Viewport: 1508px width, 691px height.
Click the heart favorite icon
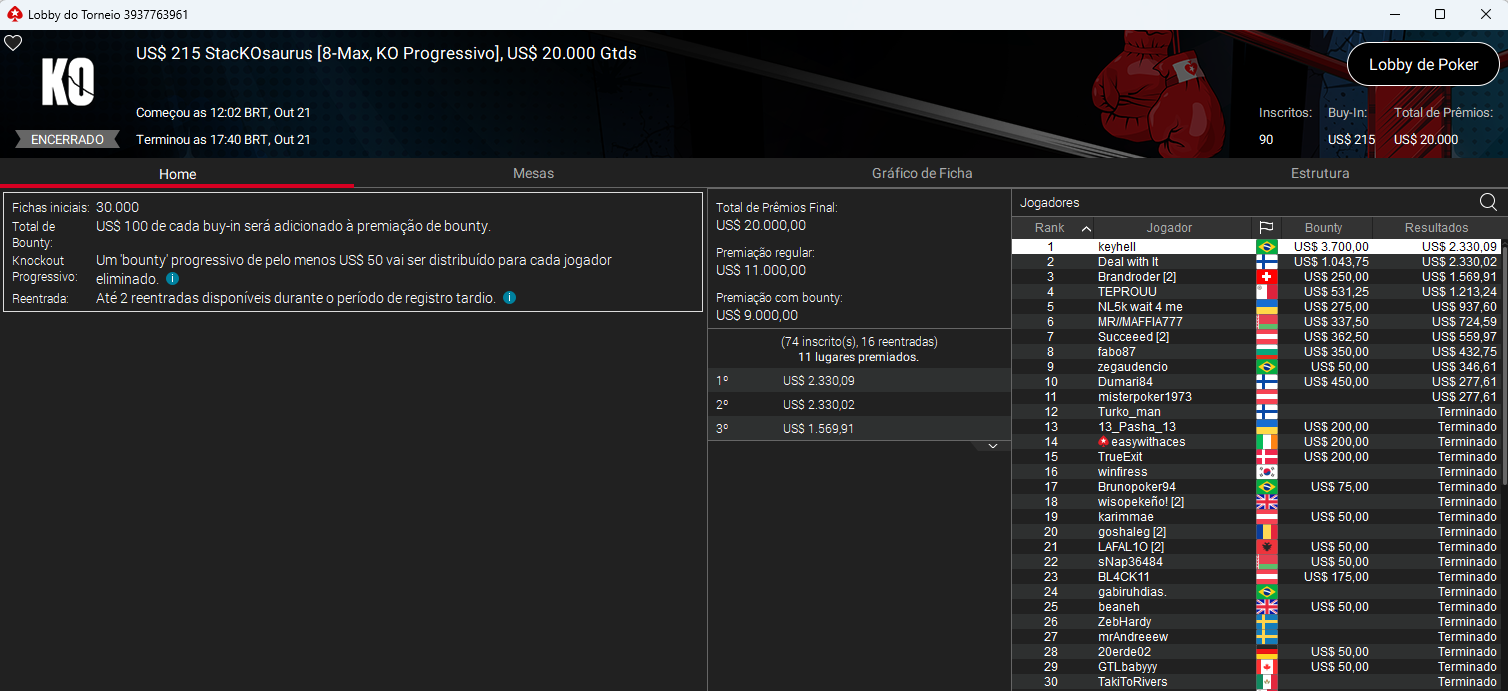tap(13, 43)
